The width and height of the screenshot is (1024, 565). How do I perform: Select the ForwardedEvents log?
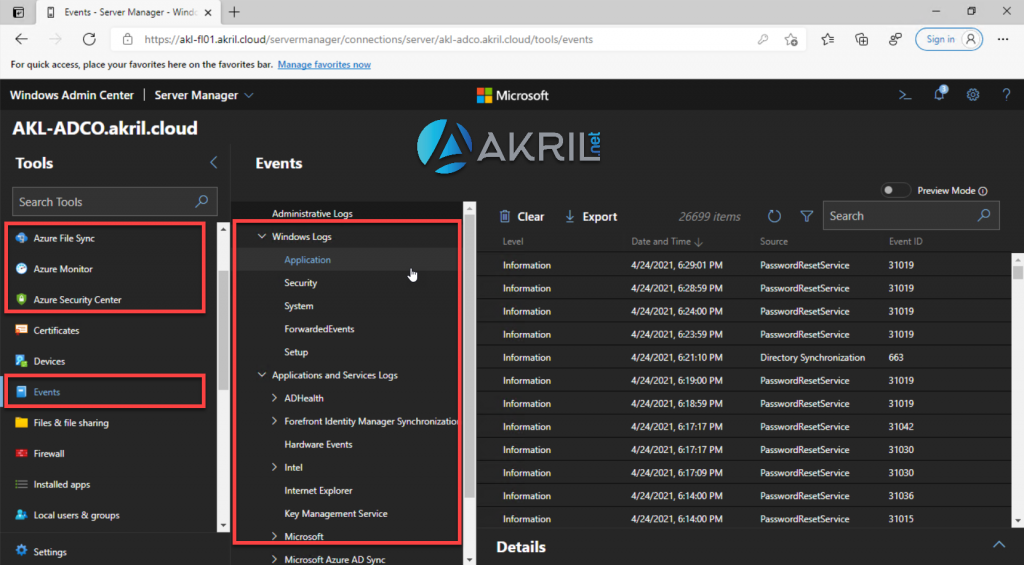(319, 329)
